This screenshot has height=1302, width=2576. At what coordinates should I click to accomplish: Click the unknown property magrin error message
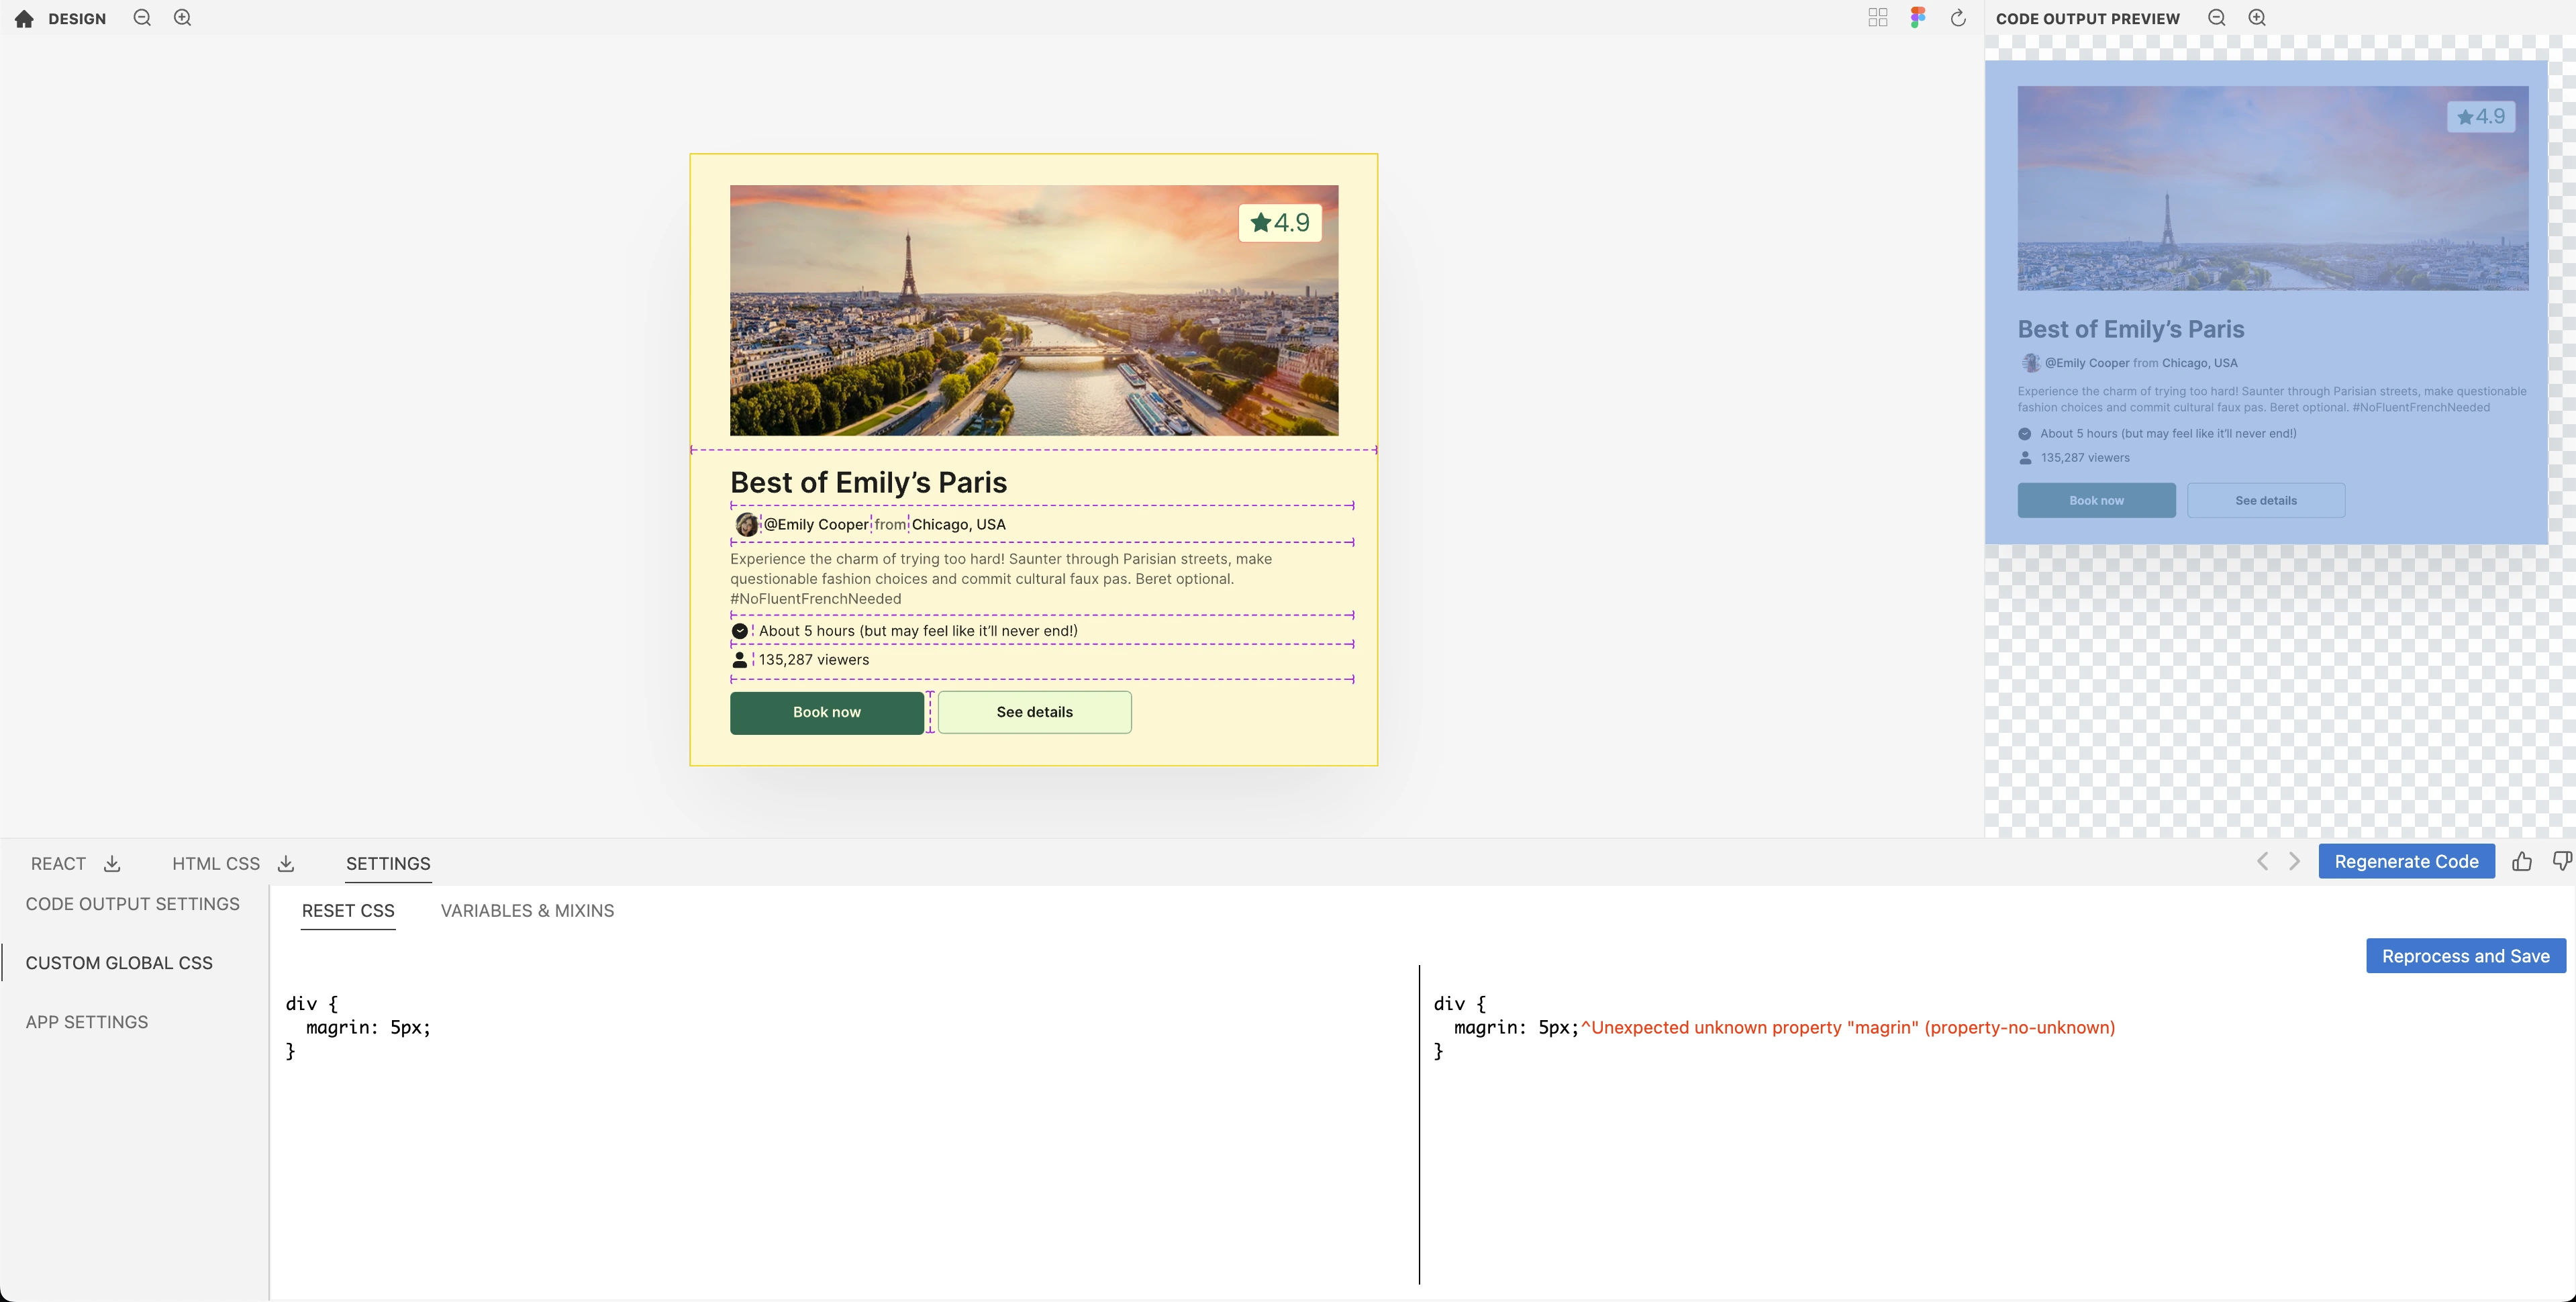pos(1848,1027)
